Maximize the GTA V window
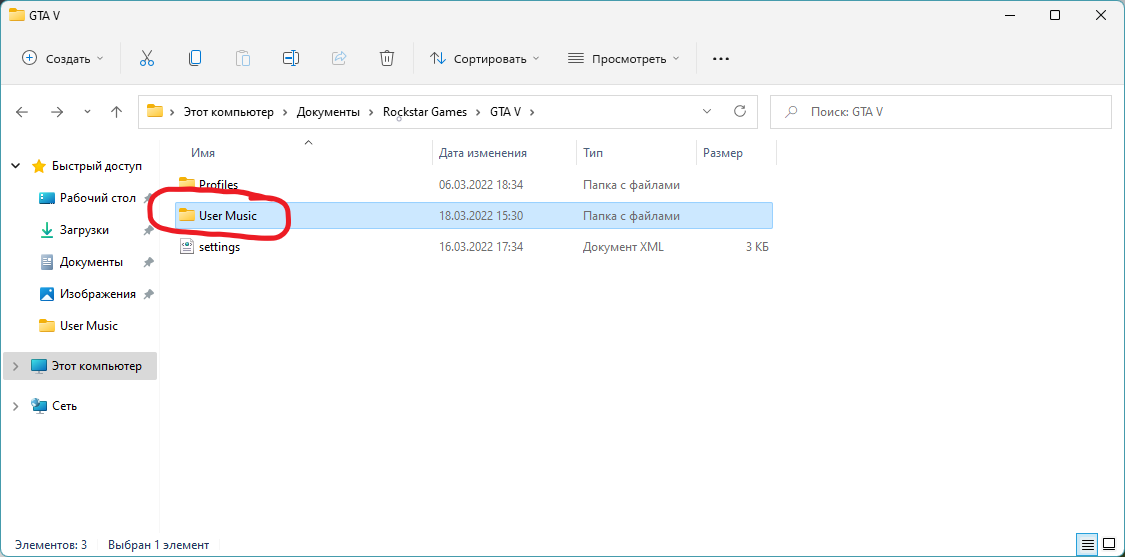The height and width of the screenshot is (557, 1125). click(x=1055, y=15)
